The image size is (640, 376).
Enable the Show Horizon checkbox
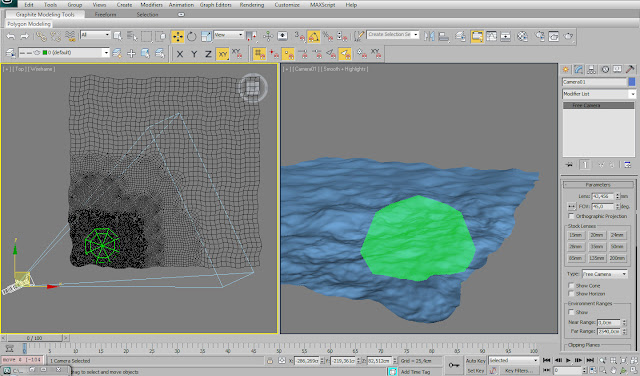[x=571, y=294]
